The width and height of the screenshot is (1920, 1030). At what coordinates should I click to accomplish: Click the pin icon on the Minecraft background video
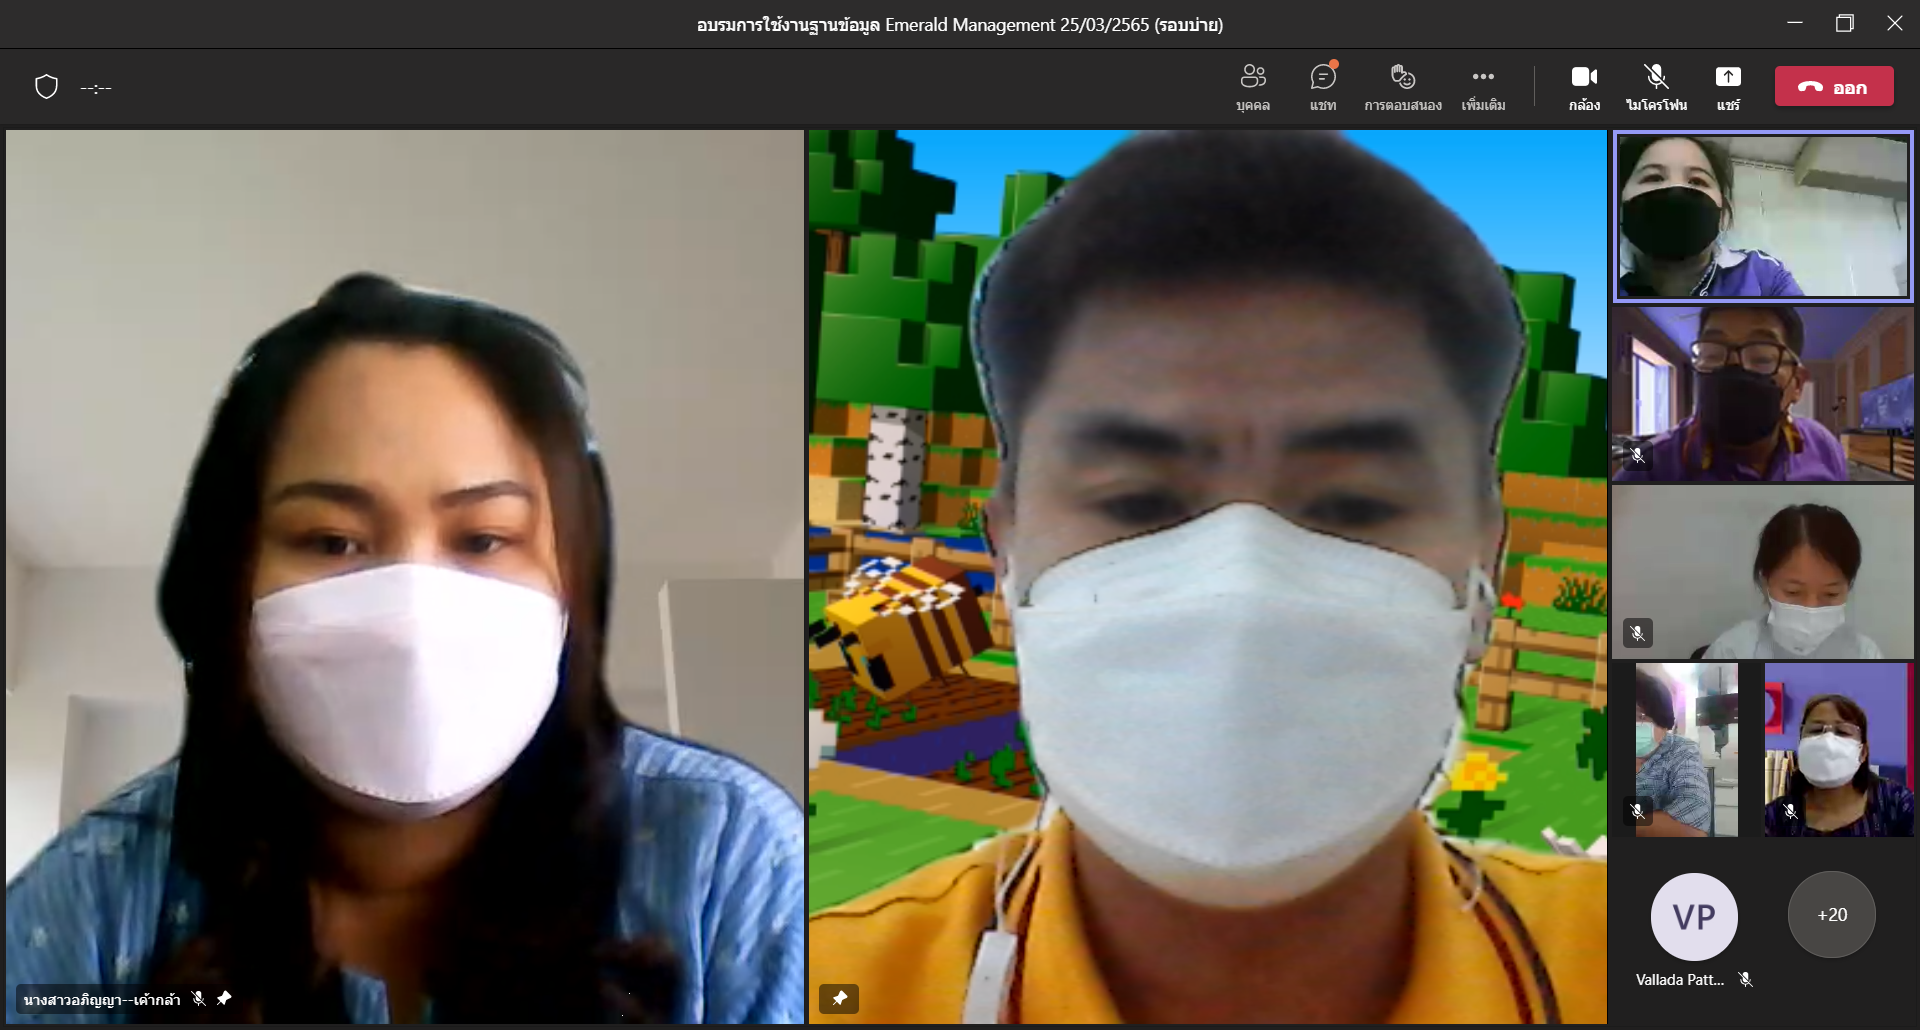coord(839,998)
